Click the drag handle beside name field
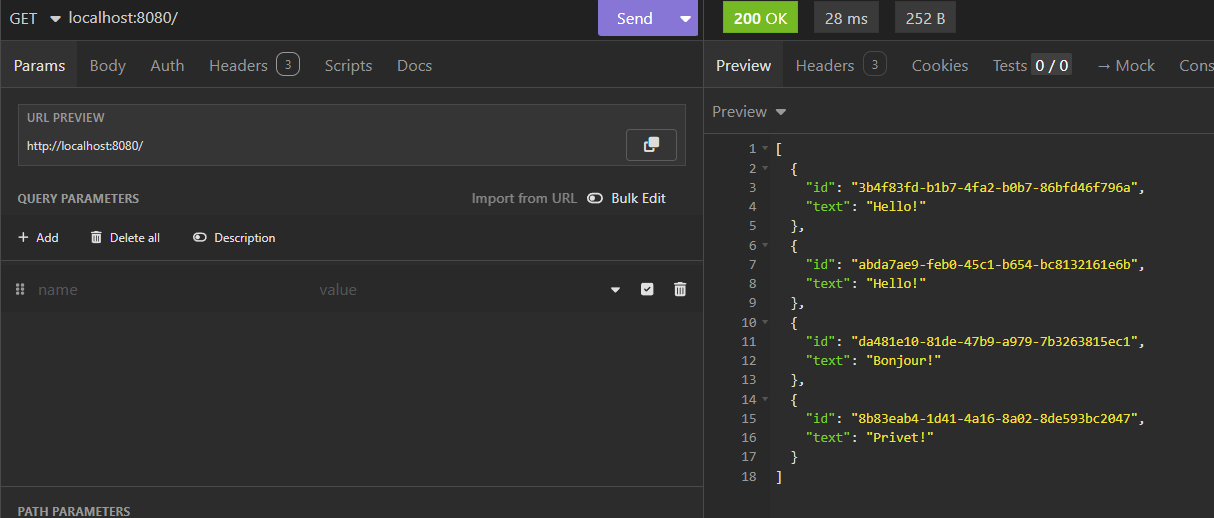Image resolution: width=1214 pixels, height=518 pixels. pyautogui.click(x=20, y=289)
